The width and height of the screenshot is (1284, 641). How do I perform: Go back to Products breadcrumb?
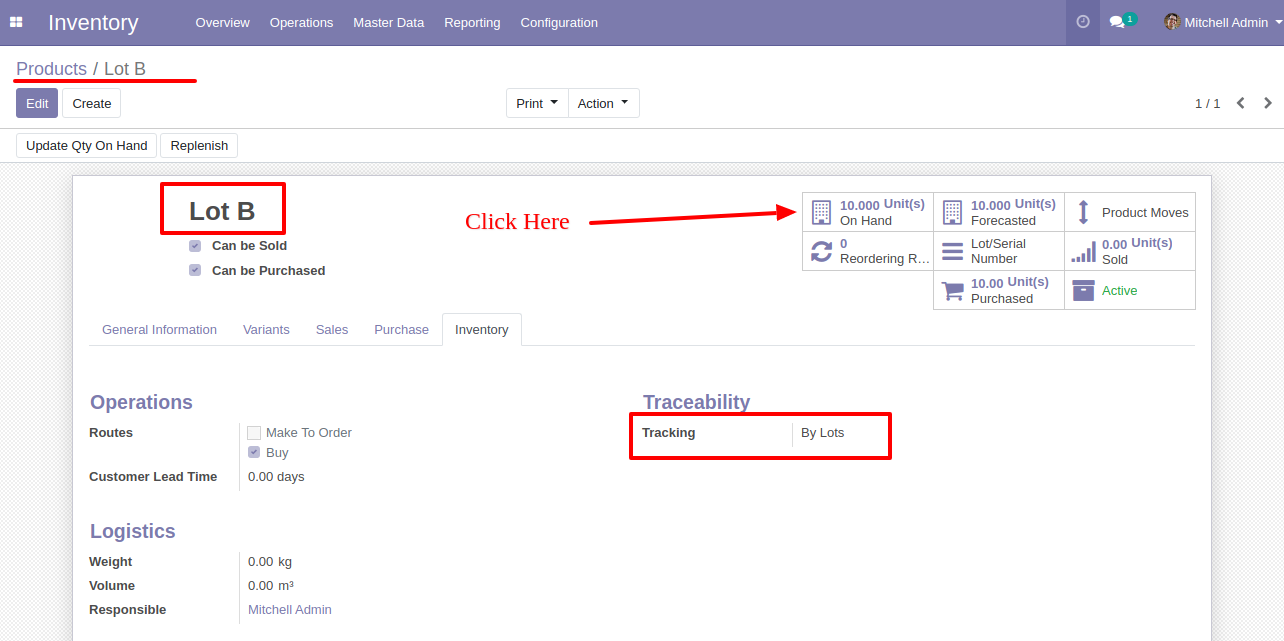(51, 69)
